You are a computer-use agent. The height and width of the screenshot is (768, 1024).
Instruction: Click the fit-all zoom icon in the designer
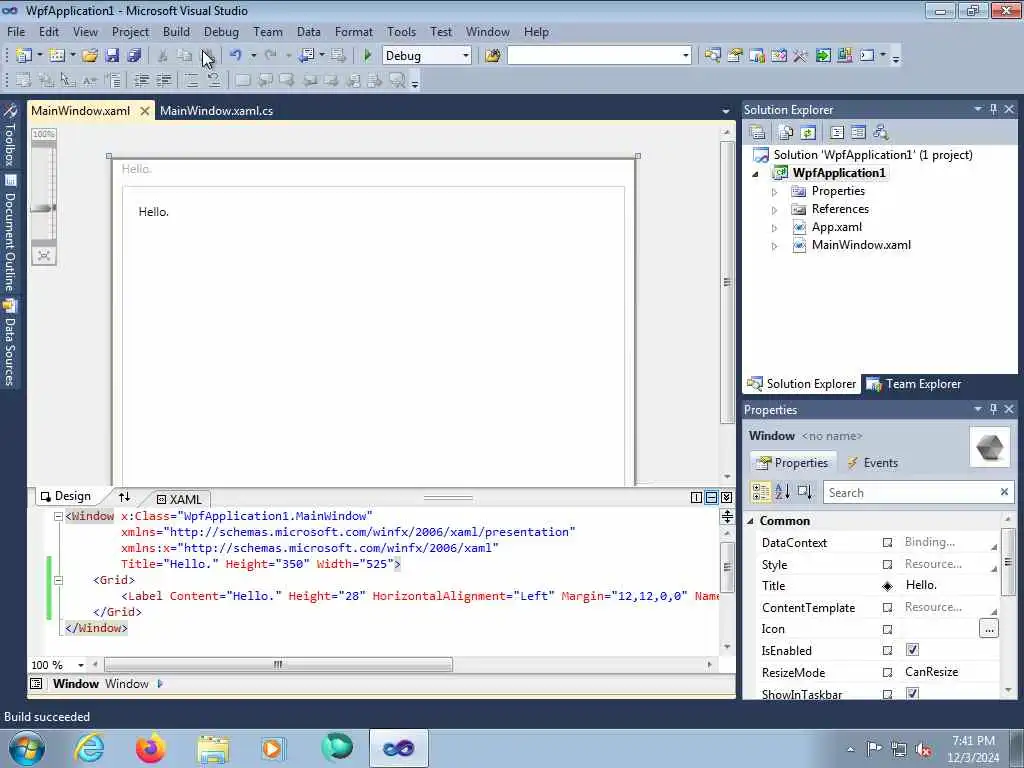point(44,255)
